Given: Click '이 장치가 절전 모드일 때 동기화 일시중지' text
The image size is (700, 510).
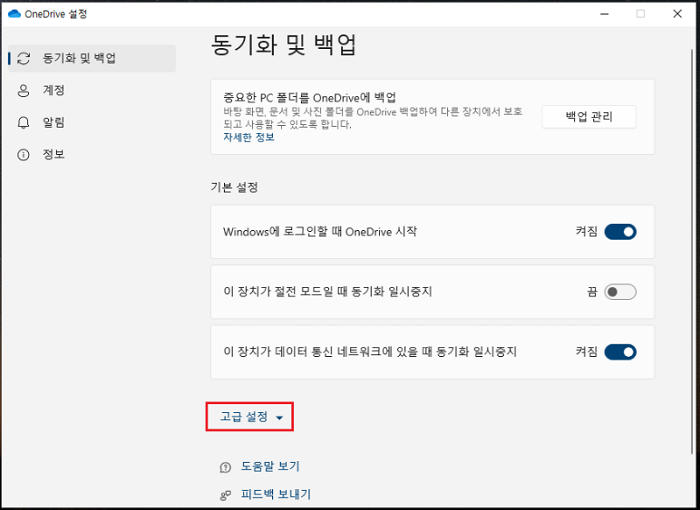Looking at the screenshot, I should click(x=328, y=292).
